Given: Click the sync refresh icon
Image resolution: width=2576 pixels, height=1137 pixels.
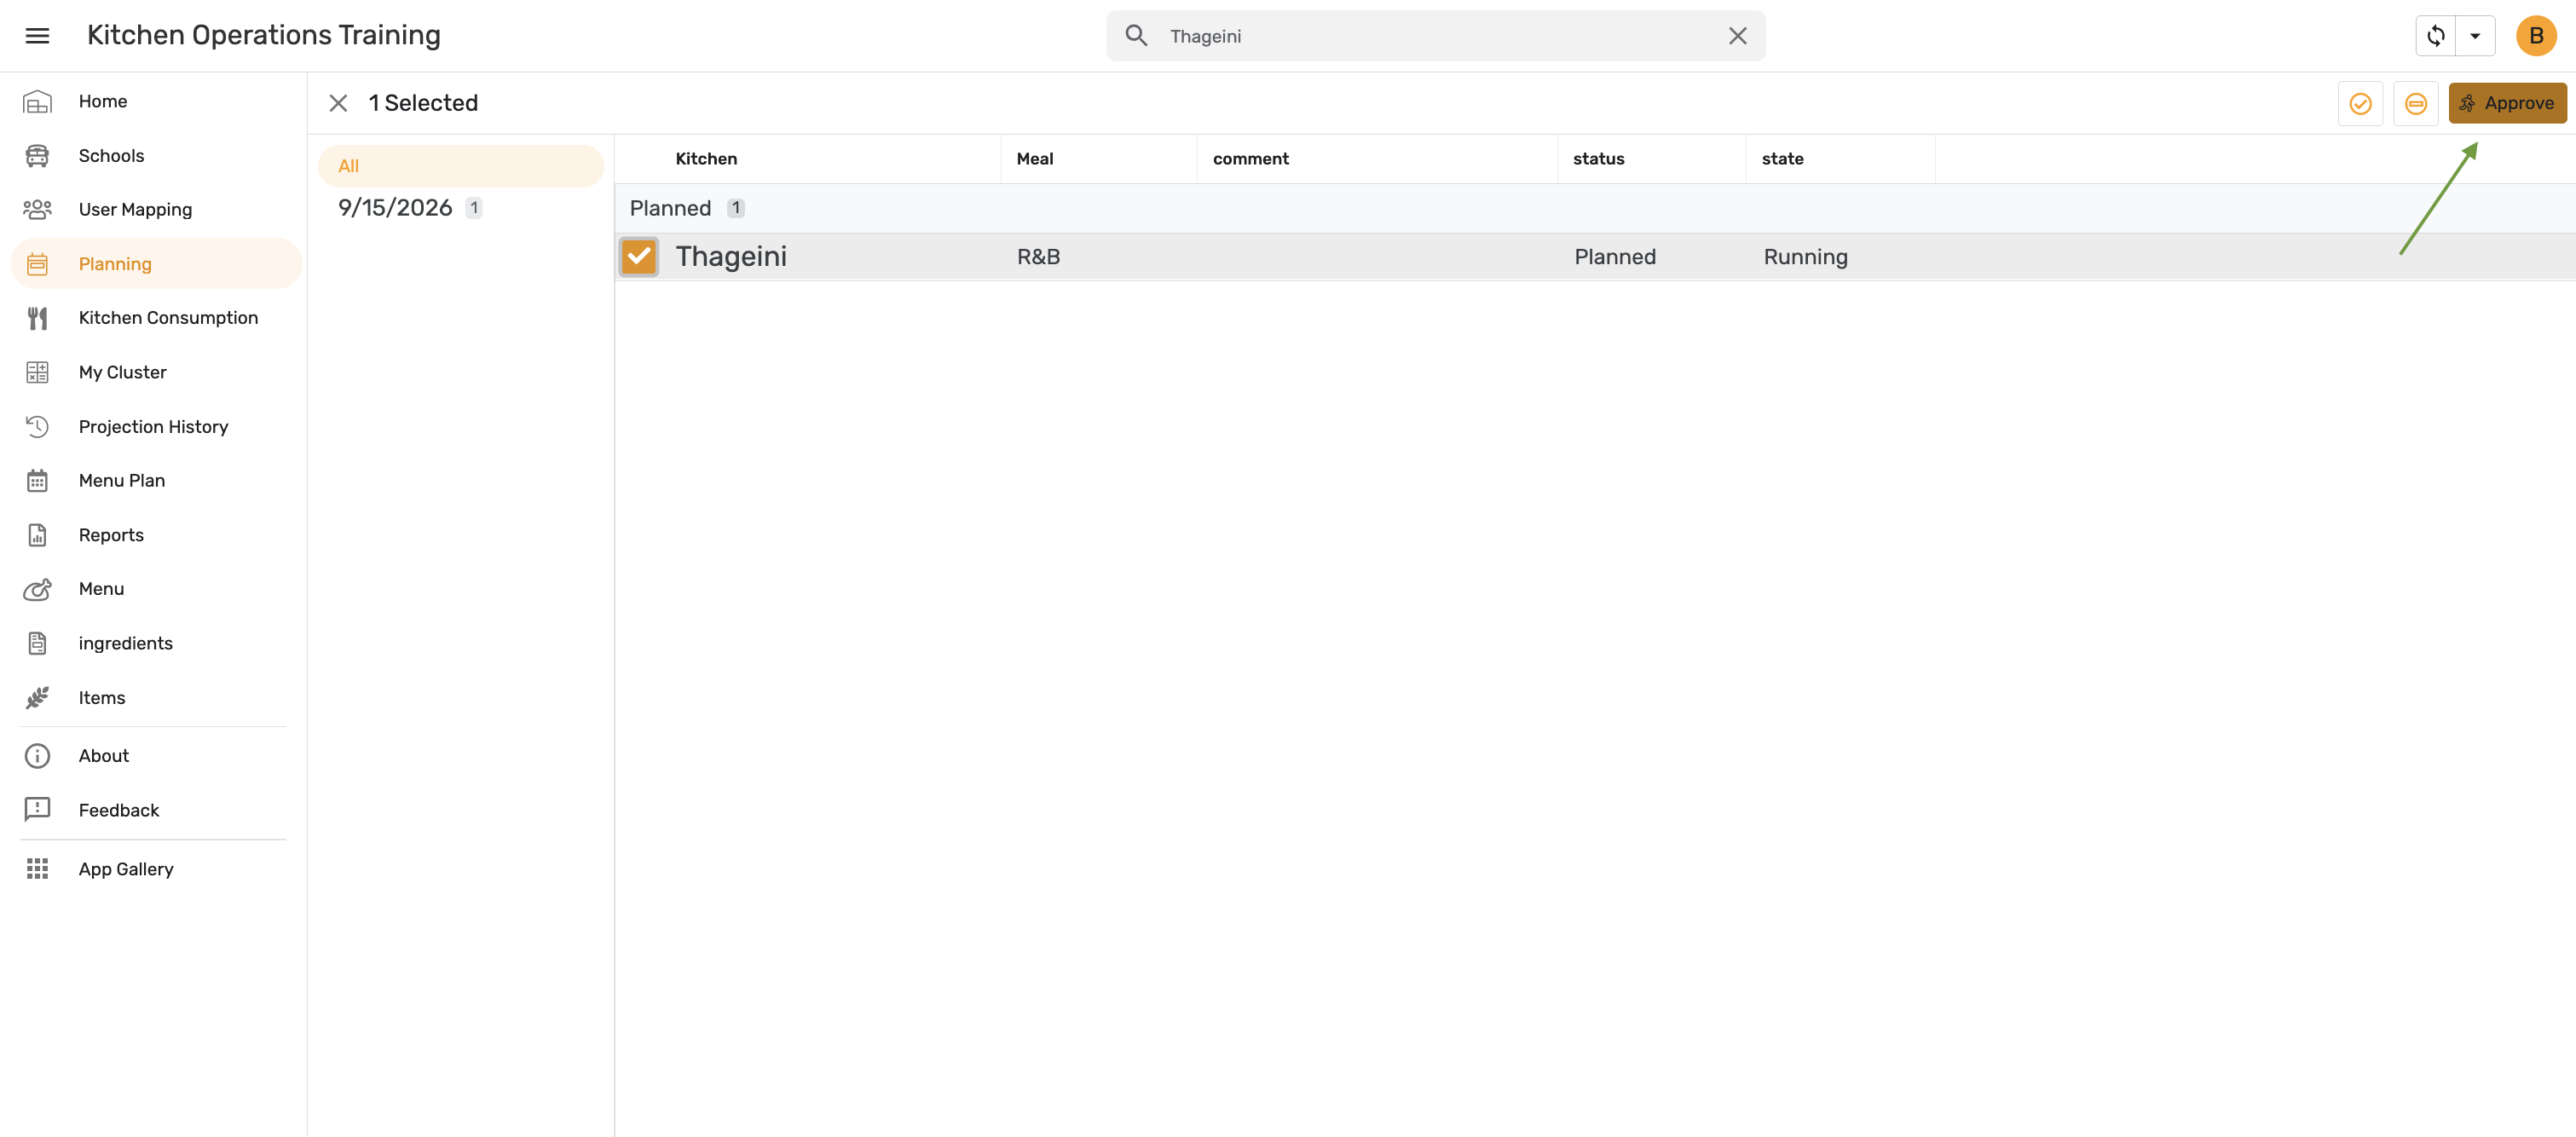Looking at the screenshot, I should (x=2435, y=36).
